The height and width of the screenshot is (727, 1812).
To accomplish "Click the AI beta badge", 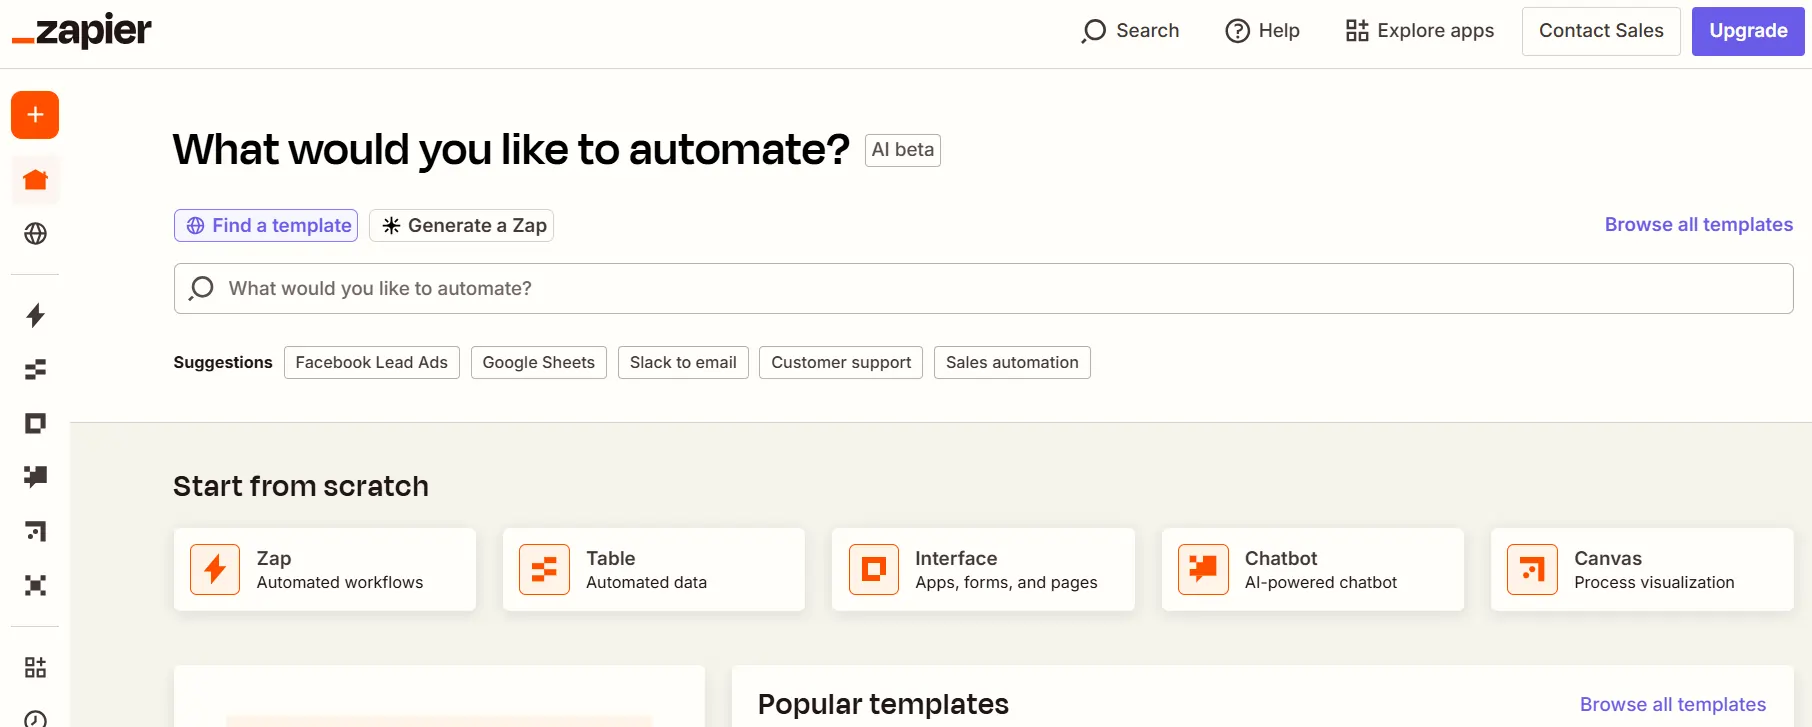I will point(903,150).
